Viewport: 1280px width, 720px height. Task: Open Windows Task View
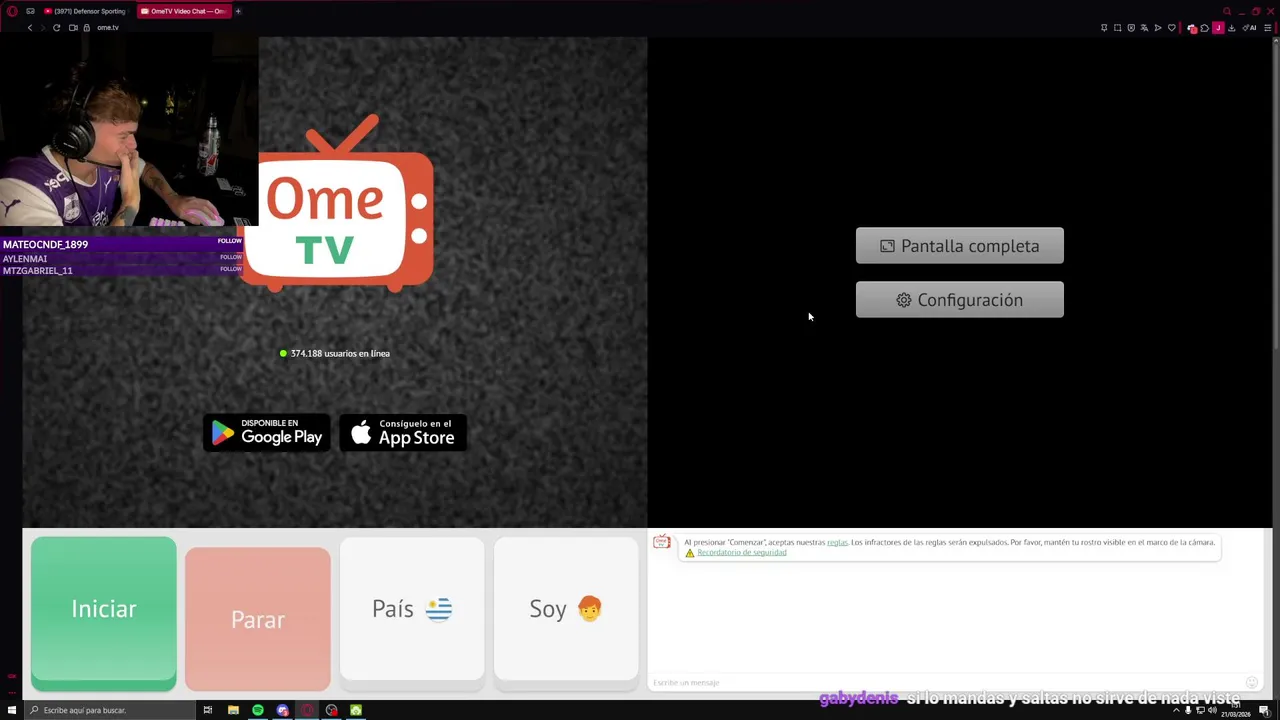(x=208, y=710)
